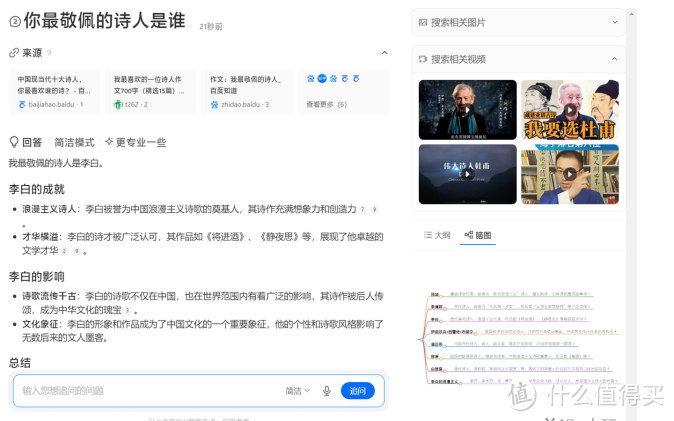Image resolution: width=674 pixels, height=421 pixels.
Task: Switch to 大纲 outline tab
Action: point(437,235)
